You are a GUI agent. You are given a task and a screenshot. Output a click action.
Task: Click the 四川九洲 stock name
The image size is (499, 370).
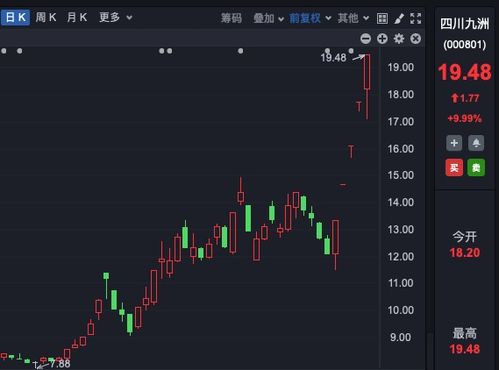(465, 24)
